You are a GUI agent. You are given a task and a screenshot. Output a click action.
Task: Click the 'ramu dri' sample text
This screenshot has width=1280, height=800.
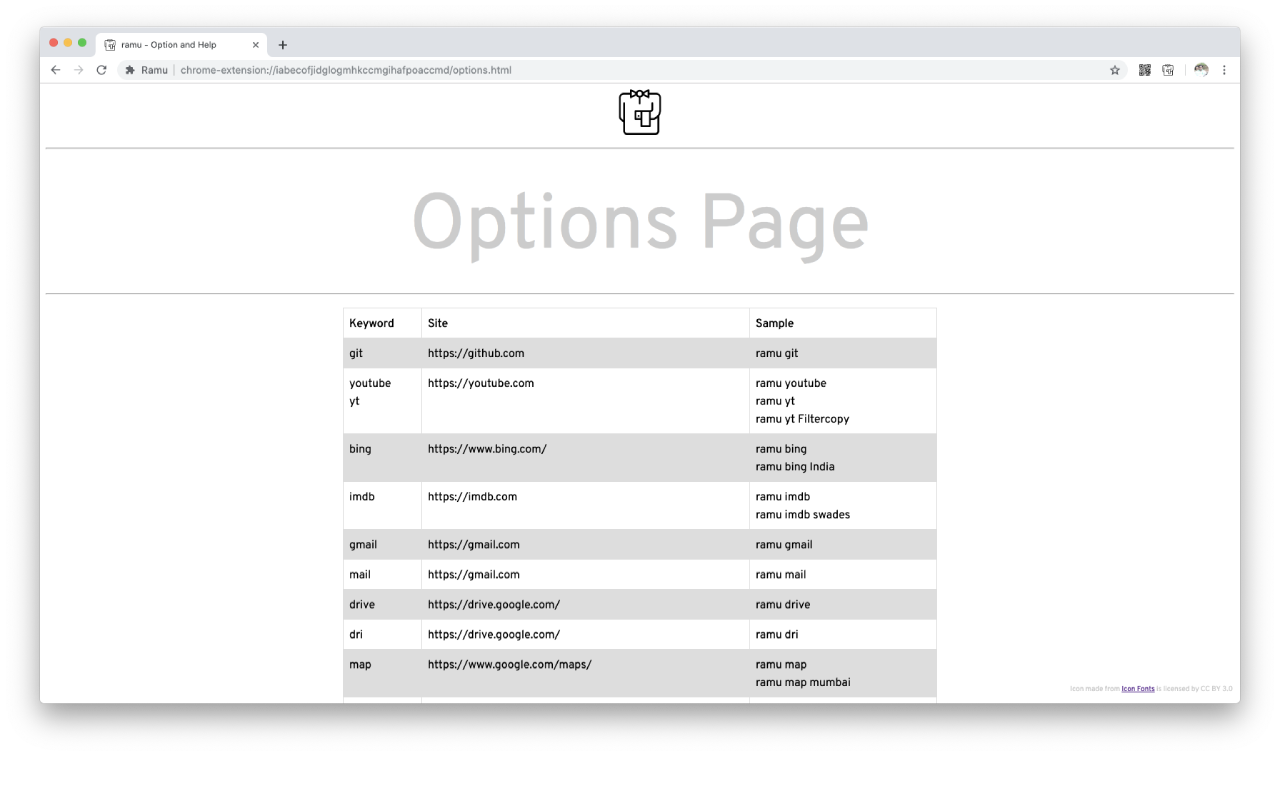[x=777, y=635]
